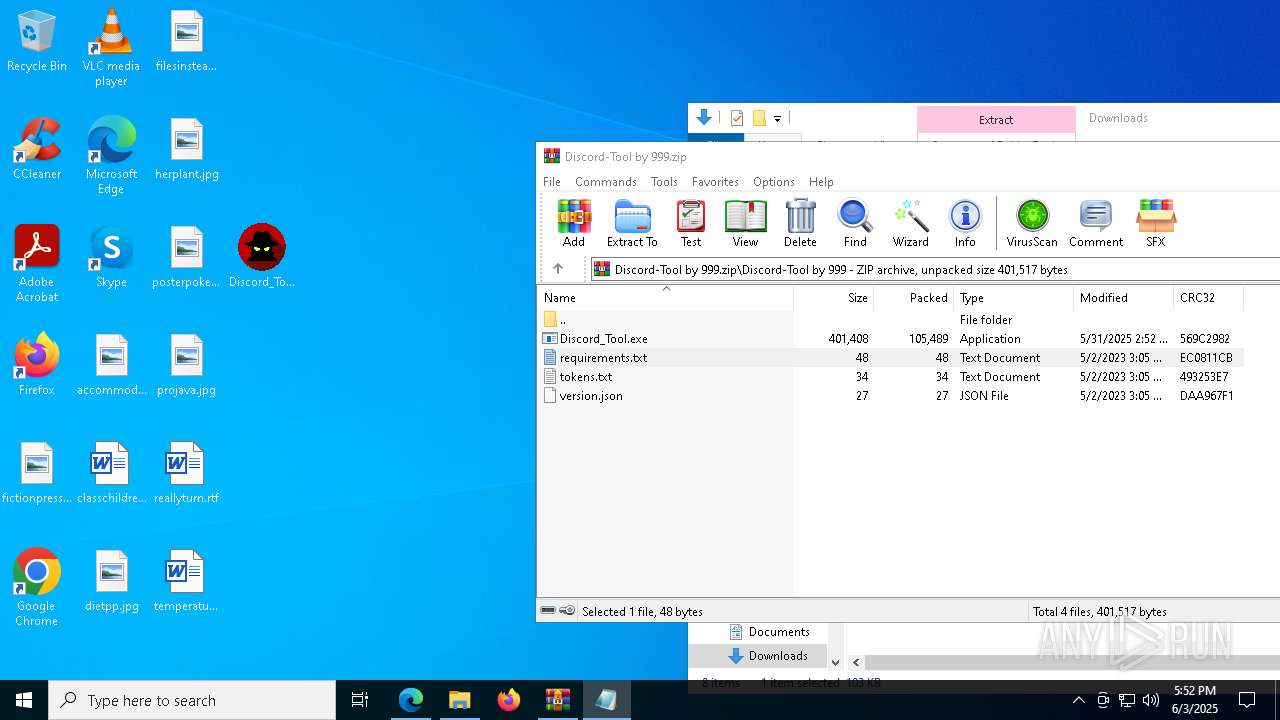
Task: Run the VirusScan toolbar icon
Action: 1032,223
